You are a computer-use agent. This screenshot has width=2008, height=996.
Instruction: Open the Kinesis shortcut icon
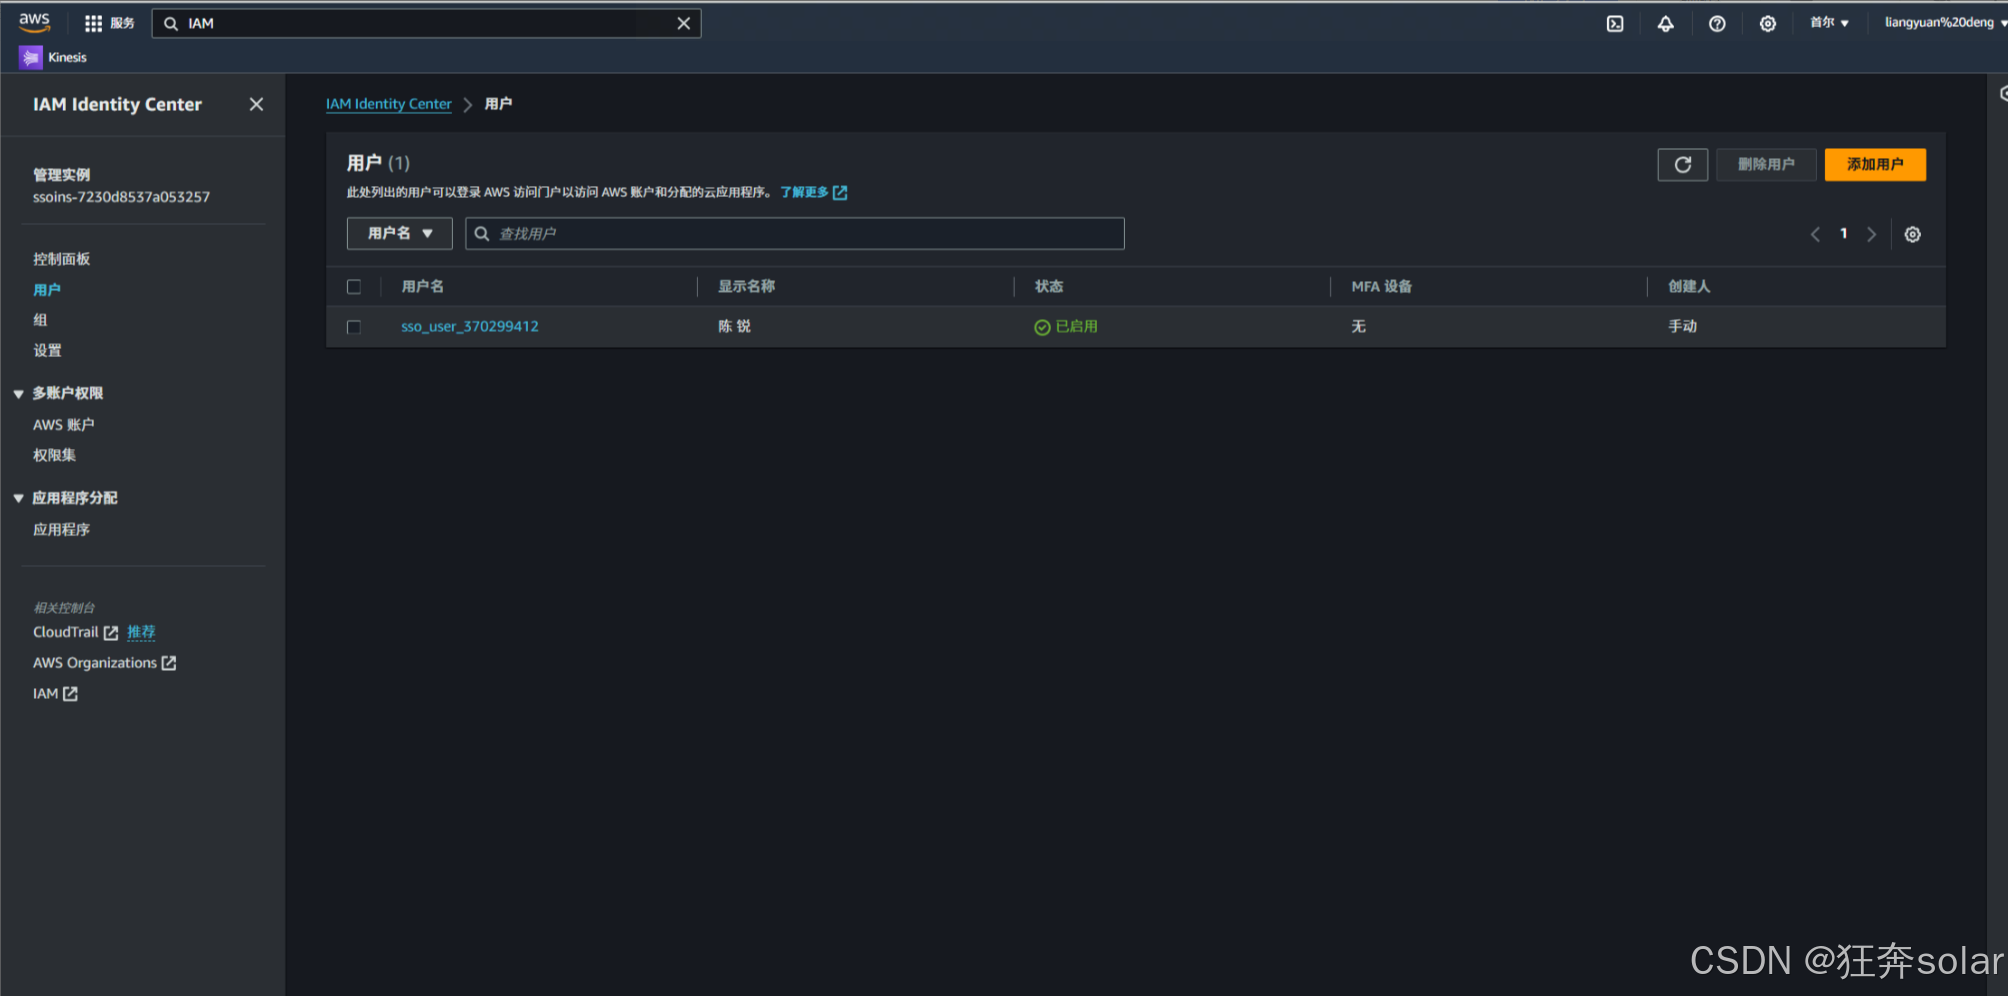click(31, 57)
